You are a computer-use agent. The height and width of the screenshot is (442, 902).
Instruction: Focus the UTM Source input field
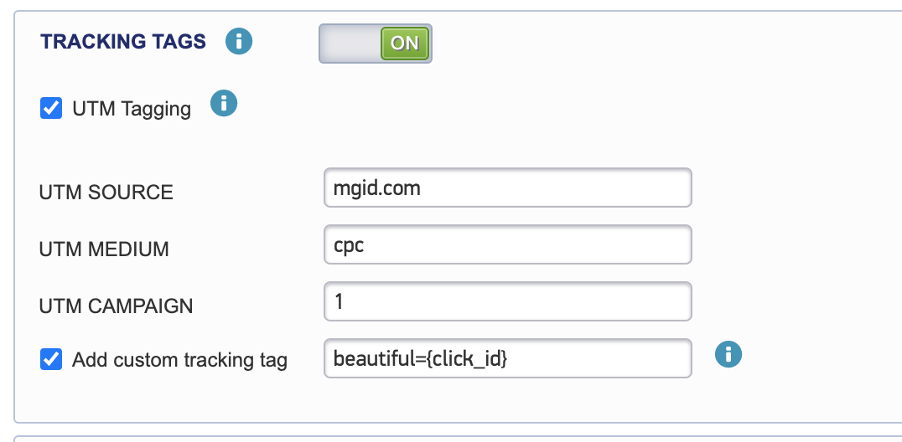507,188
